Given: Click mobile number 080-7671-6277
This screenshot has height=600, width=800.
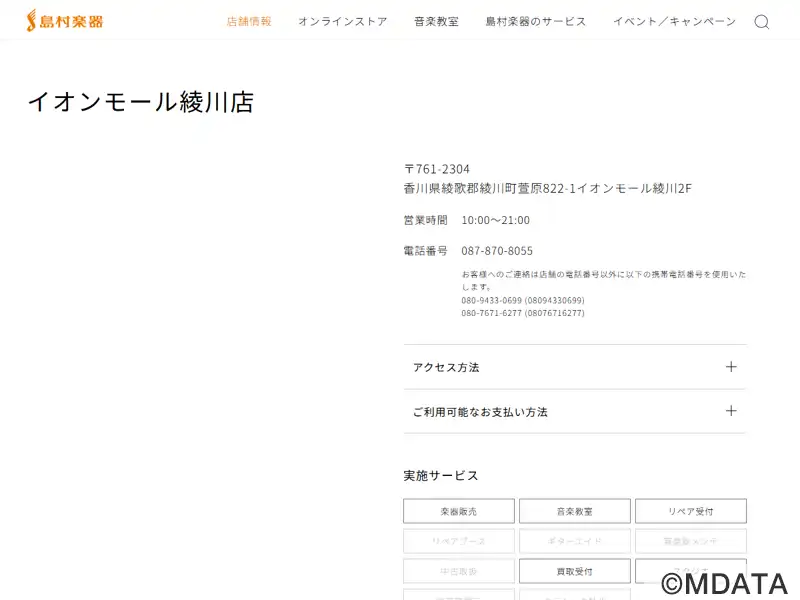Looking at the screenshot, I should 491,313.
